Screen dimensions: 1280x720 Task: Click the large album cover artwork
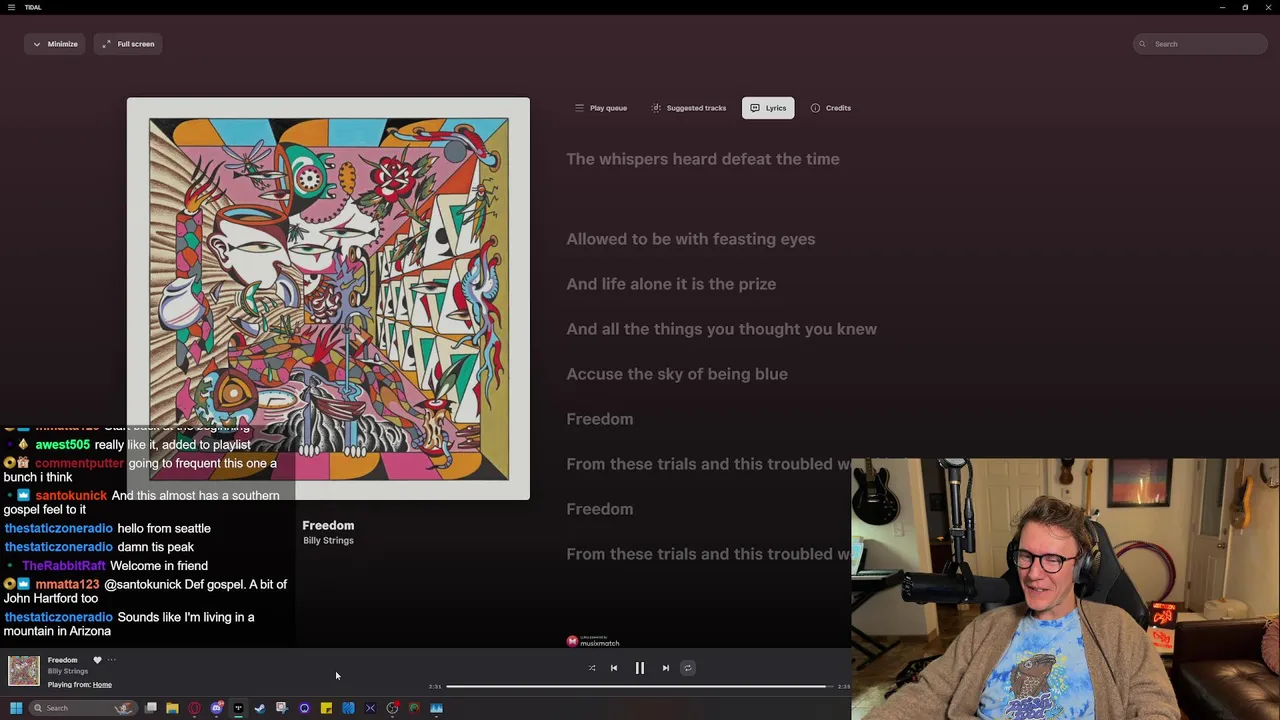[x=328, y=298]
